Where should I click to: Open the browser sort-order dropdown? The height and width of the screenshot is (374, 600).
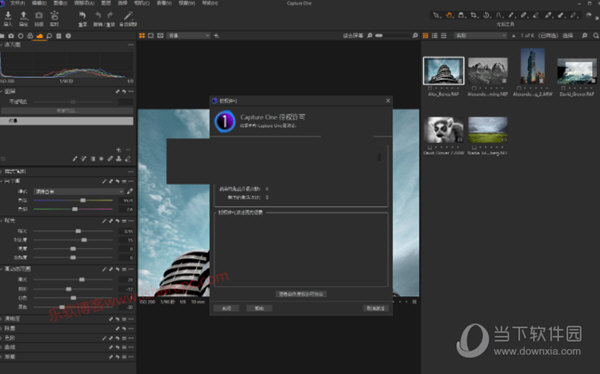[x=480, y=36]
